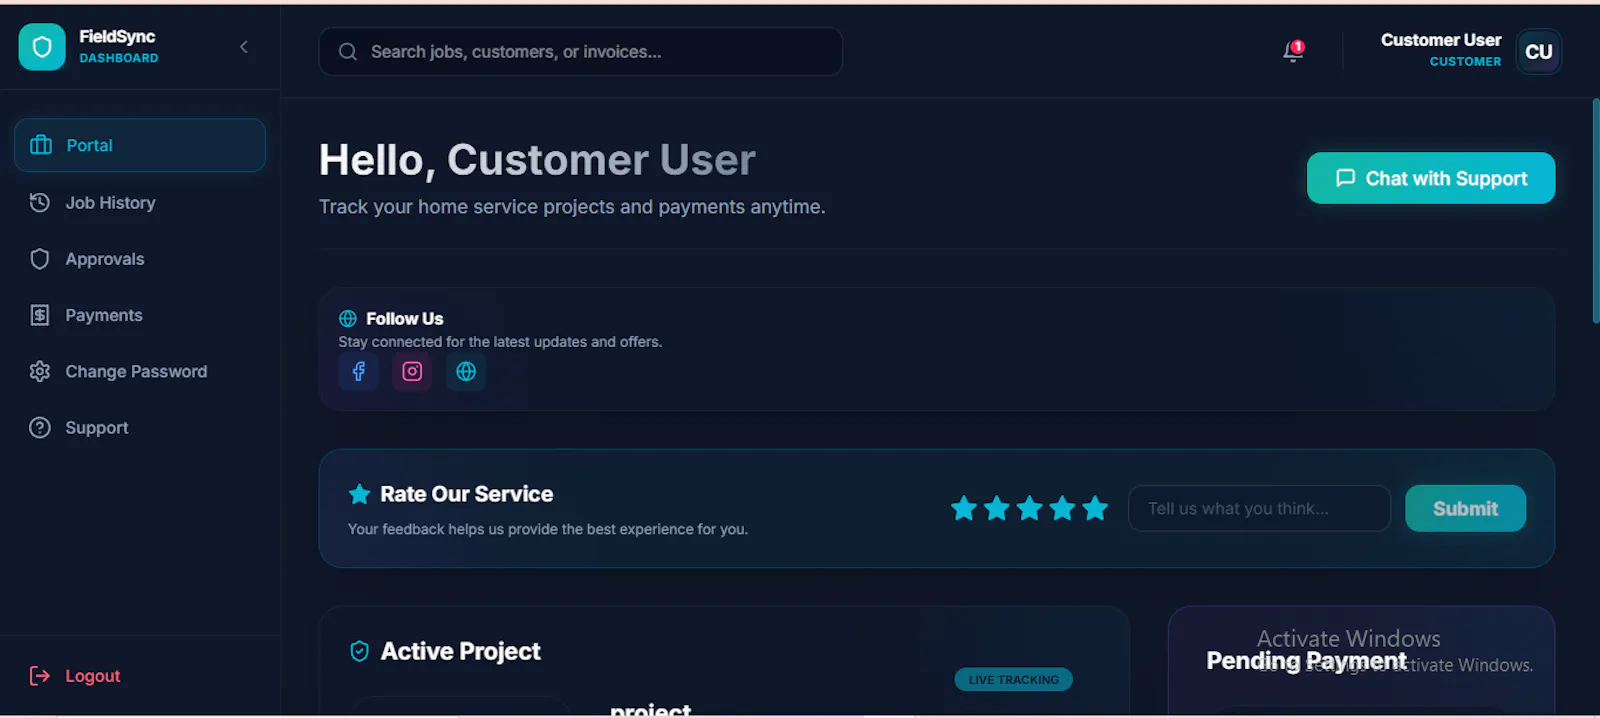Open the Facebook social link
1600x718 pixels.
[x=358, y=371]
